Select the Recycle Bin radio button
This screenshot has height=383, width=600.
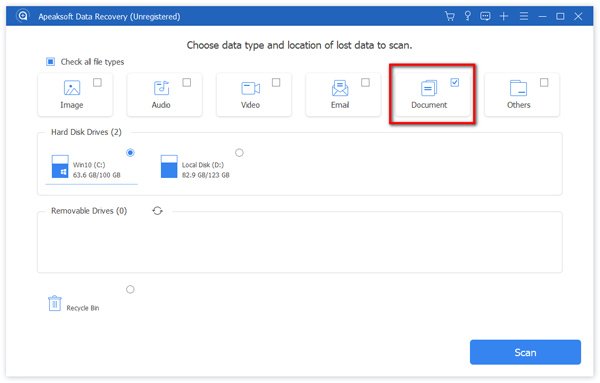click(130, 289)
